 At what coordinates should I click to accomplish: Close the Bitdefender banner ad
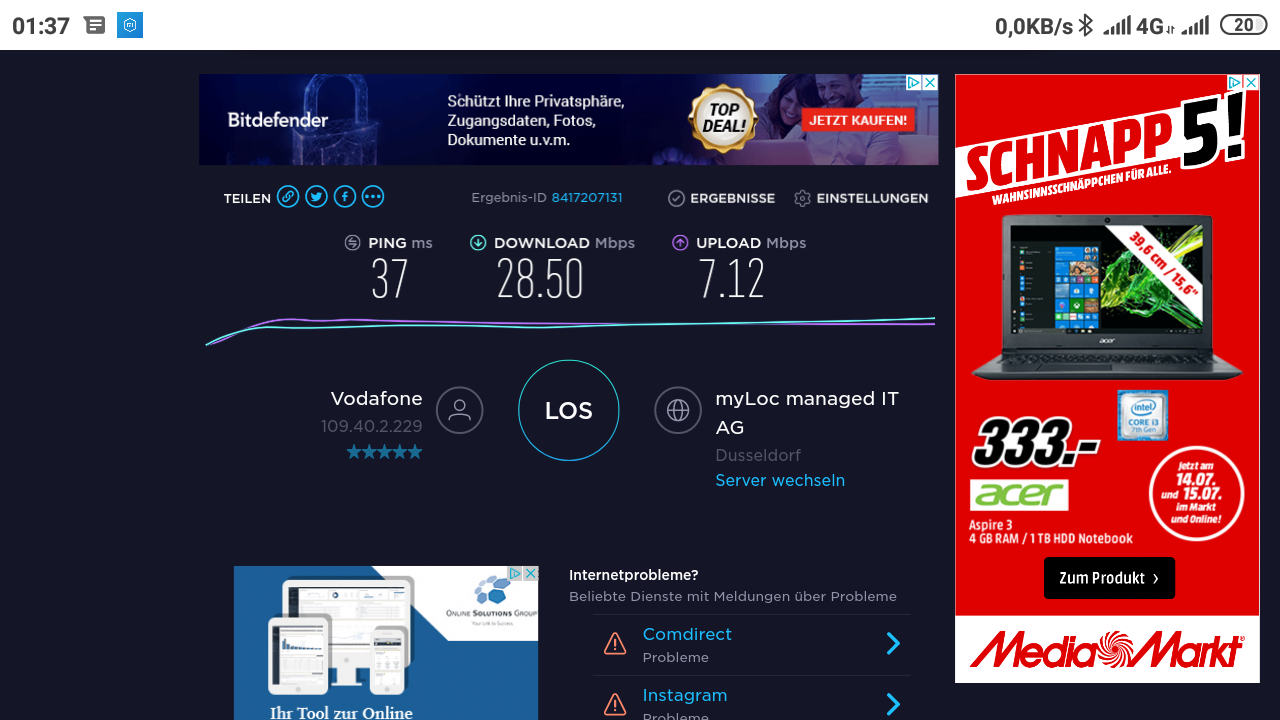[x=930, y=83]
